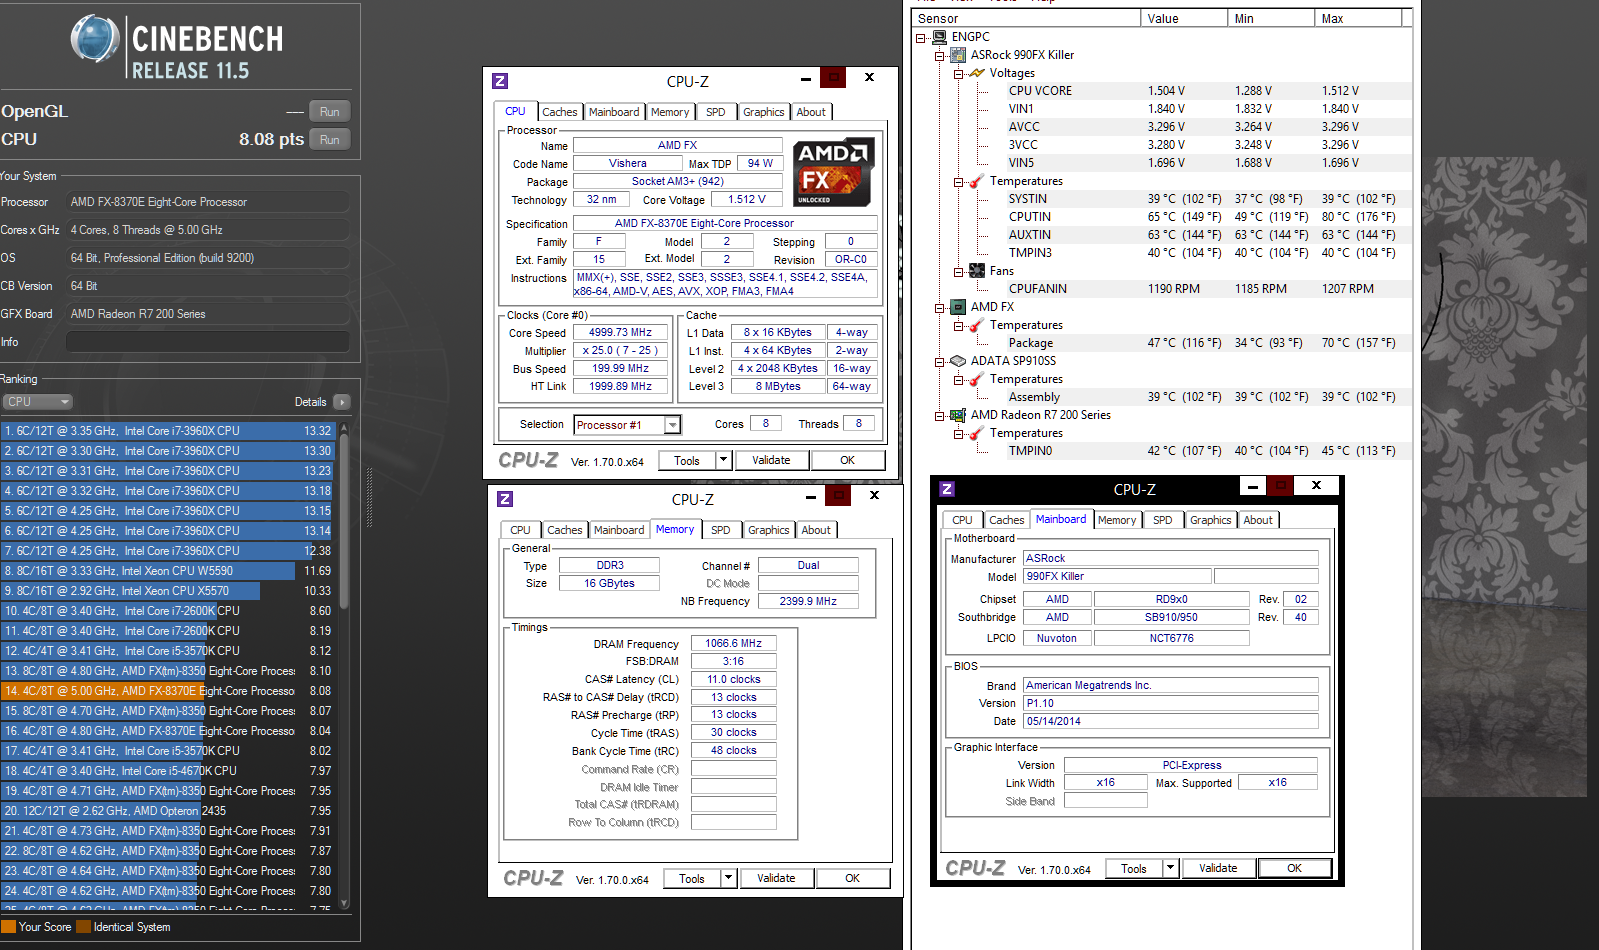Select ranking entry 14 FX-8370E at 5.00 GHz
Screen dimensions: 1599x950
168,690
